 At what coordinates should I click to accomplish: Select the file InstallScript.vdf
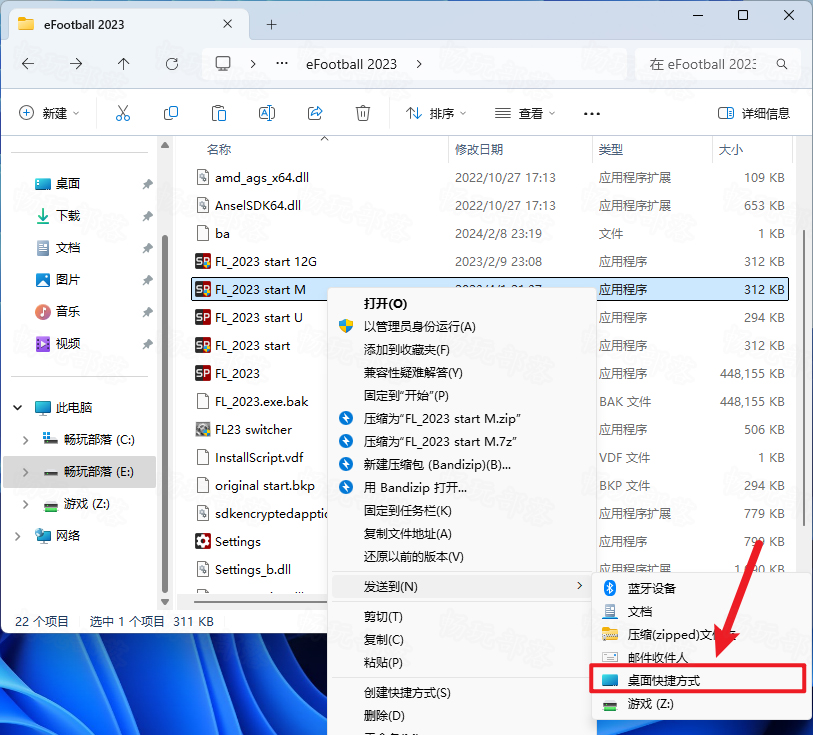click(x=259, y=457)
